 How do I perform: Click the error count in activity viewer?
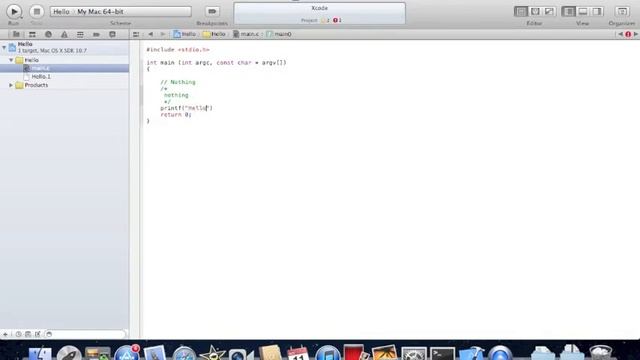pos(337,20)
